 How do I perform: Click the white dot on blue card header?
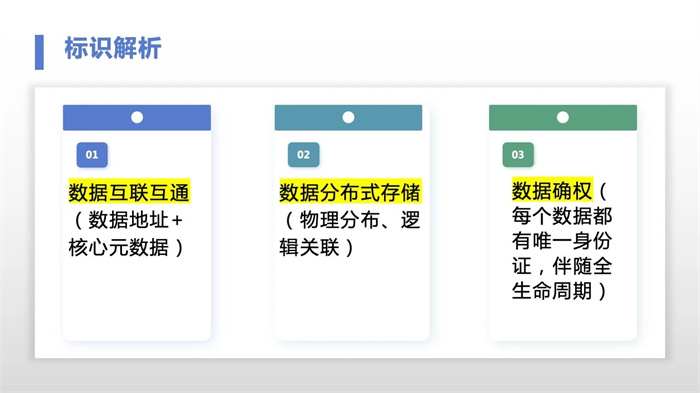click(137, 117)
